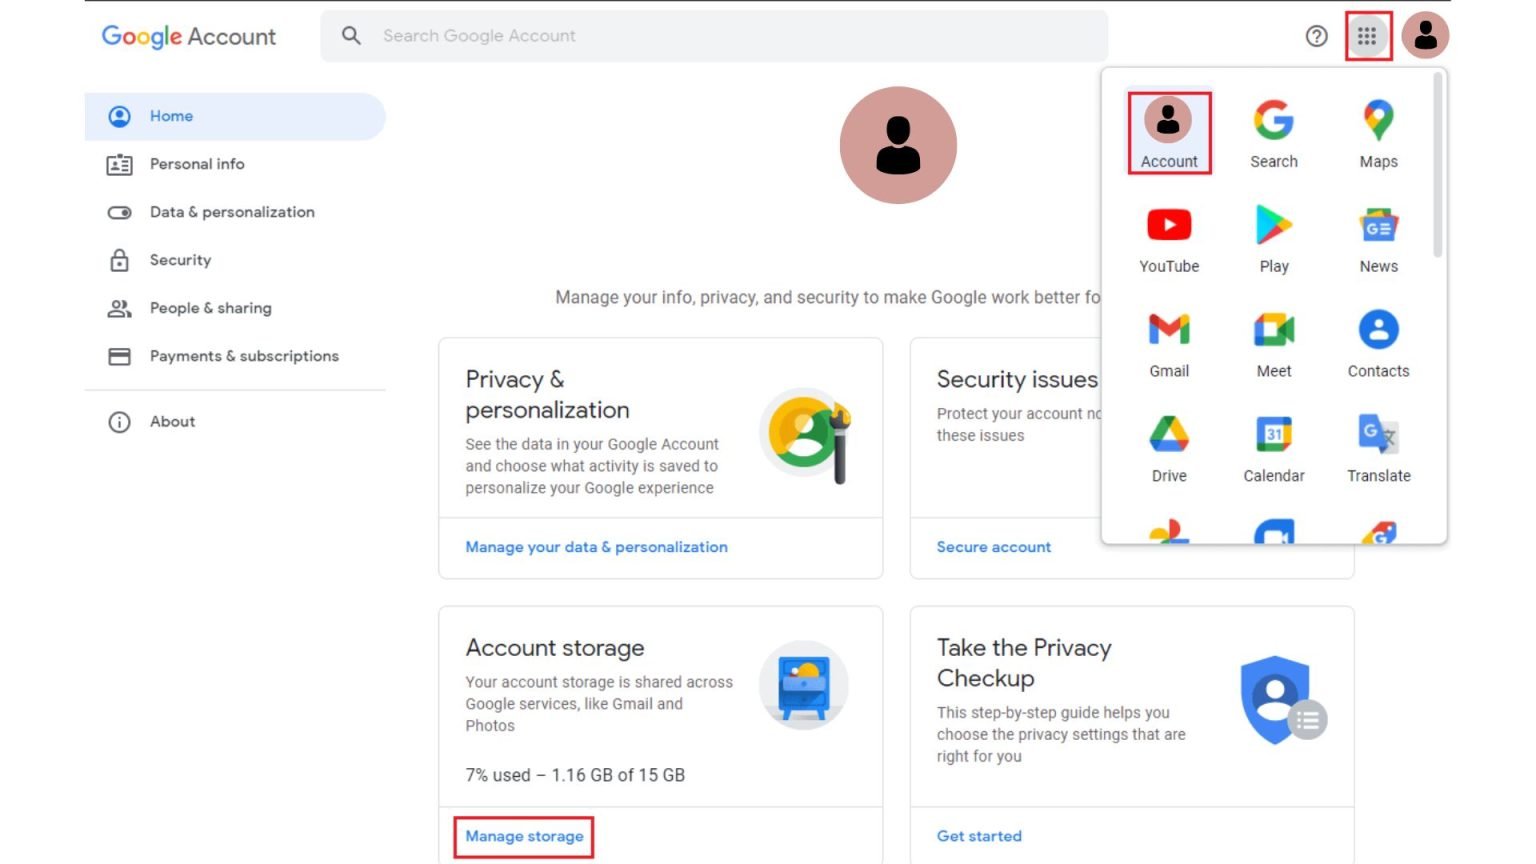Open the profile avatar menu

(x=1424, y=35)
